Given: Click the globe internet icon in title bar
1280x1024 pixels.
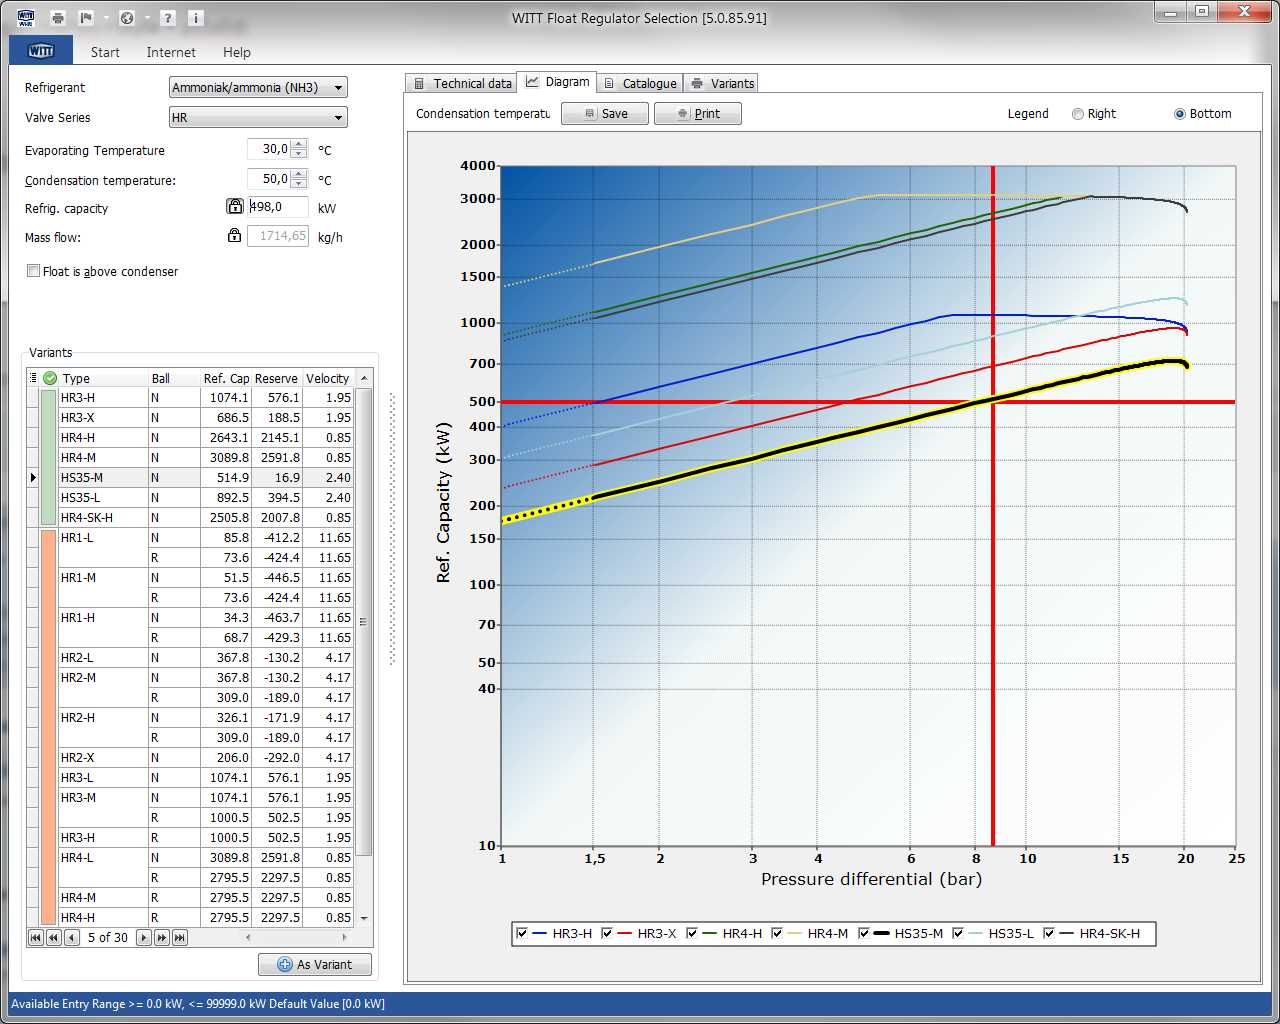Looking at the screenshot, I should pyautogui.click(x=126, y=18).
